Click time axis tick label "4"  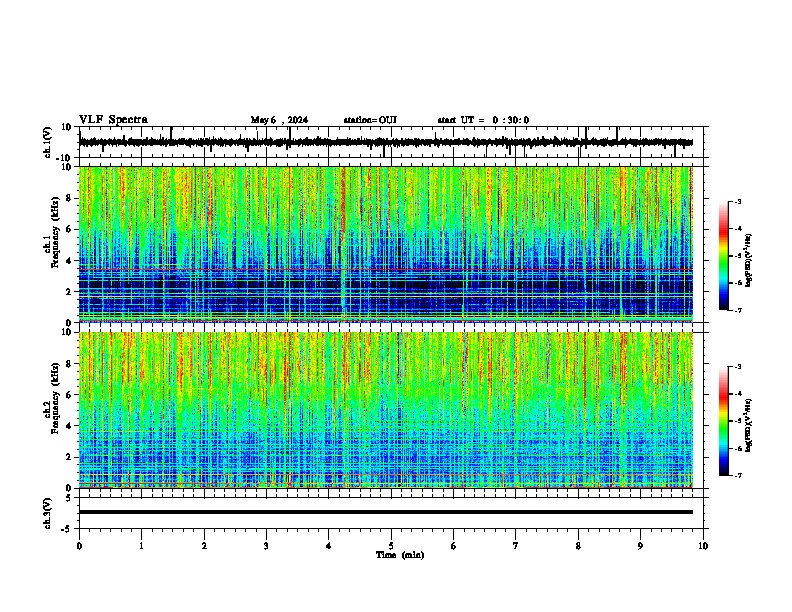click(329, 546)
